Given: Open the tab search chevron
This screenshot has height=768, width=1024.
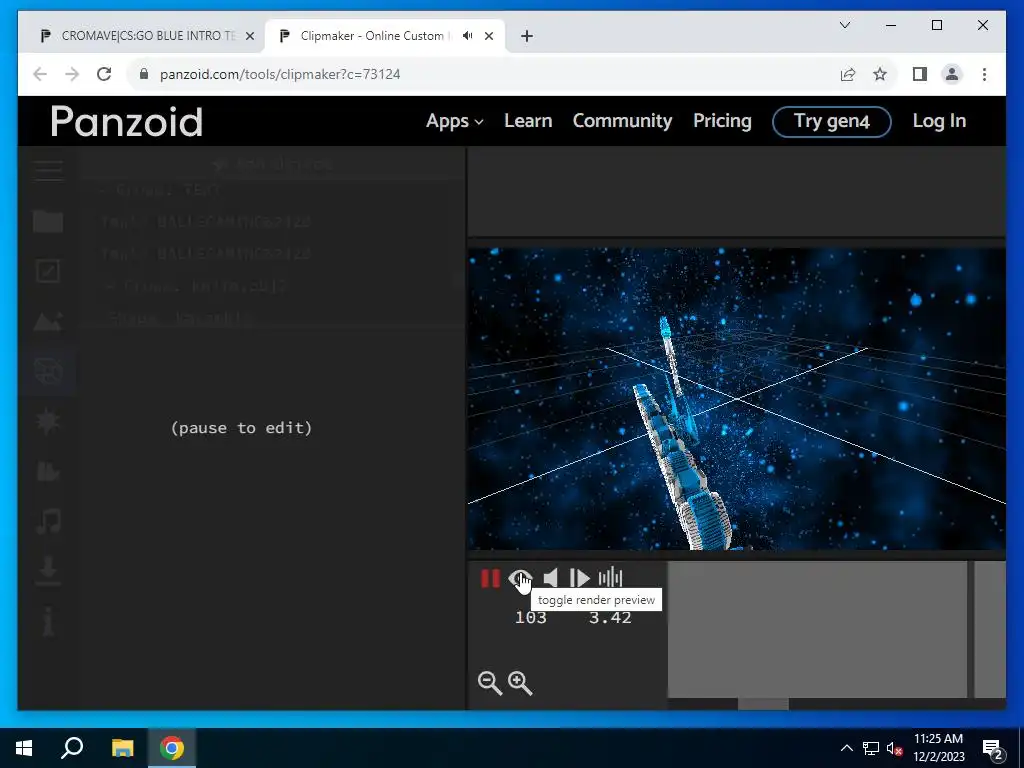Looking at the screenshot, I should coord(845,25).
